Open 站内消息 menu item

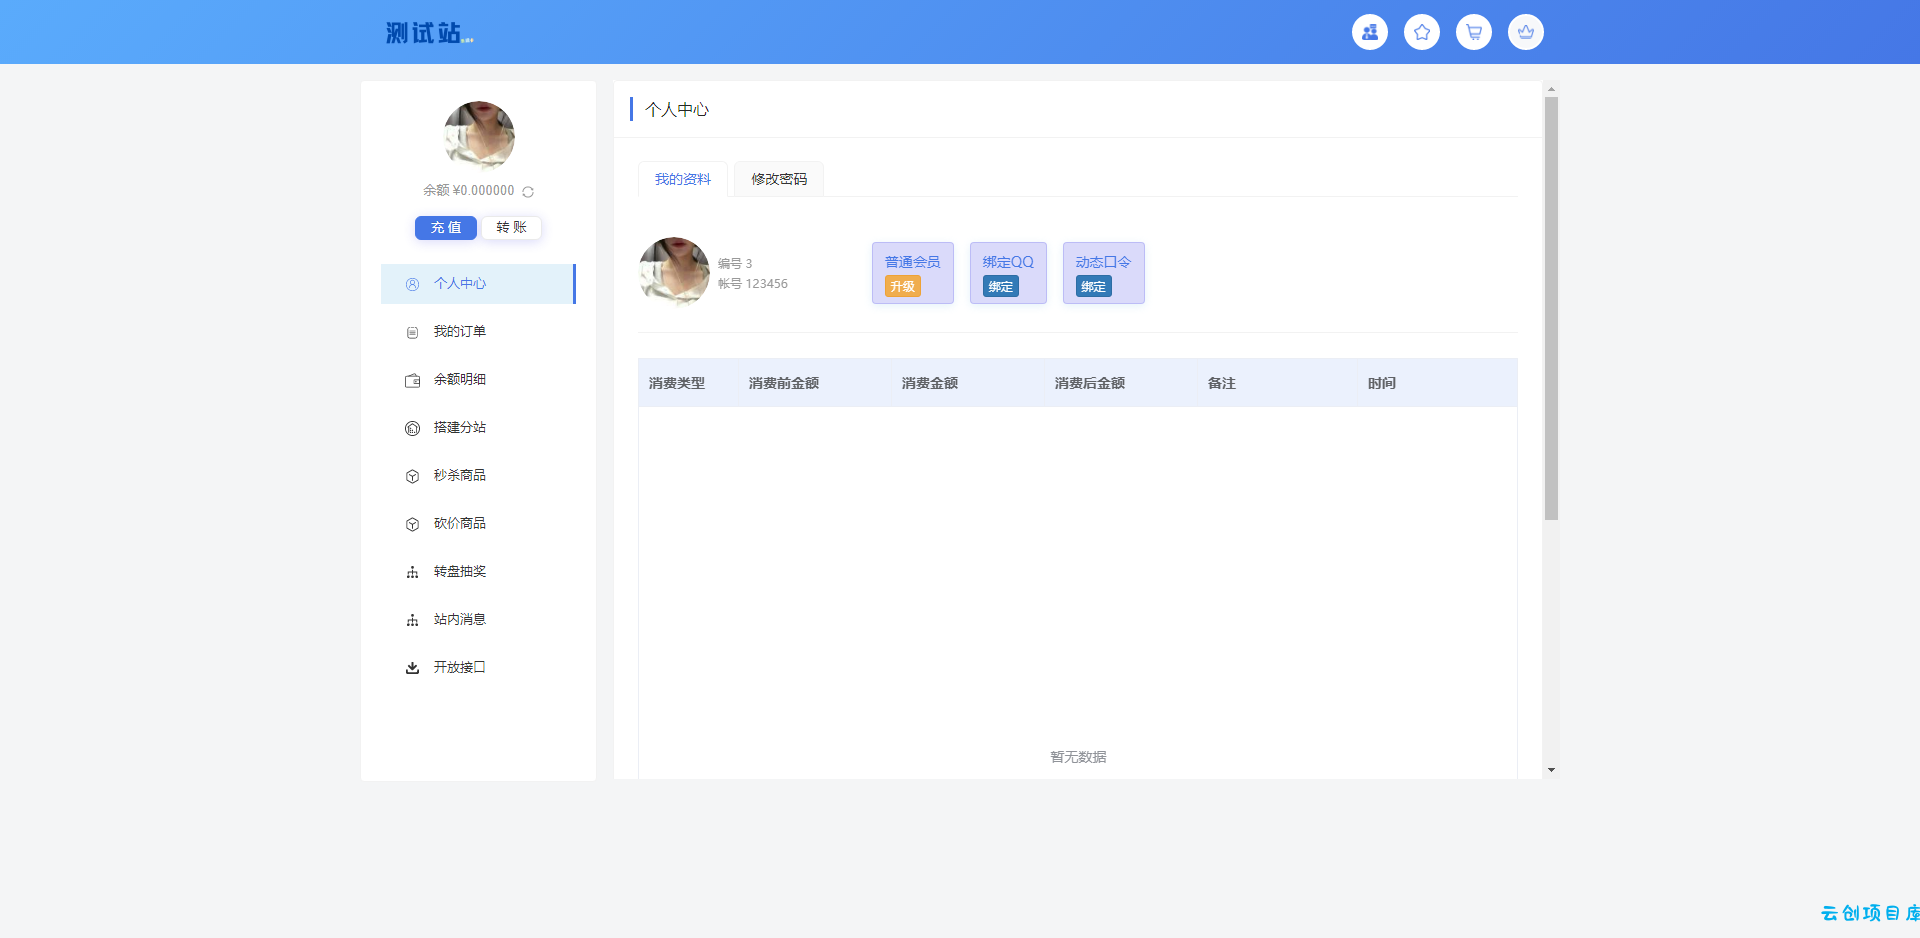478,620
